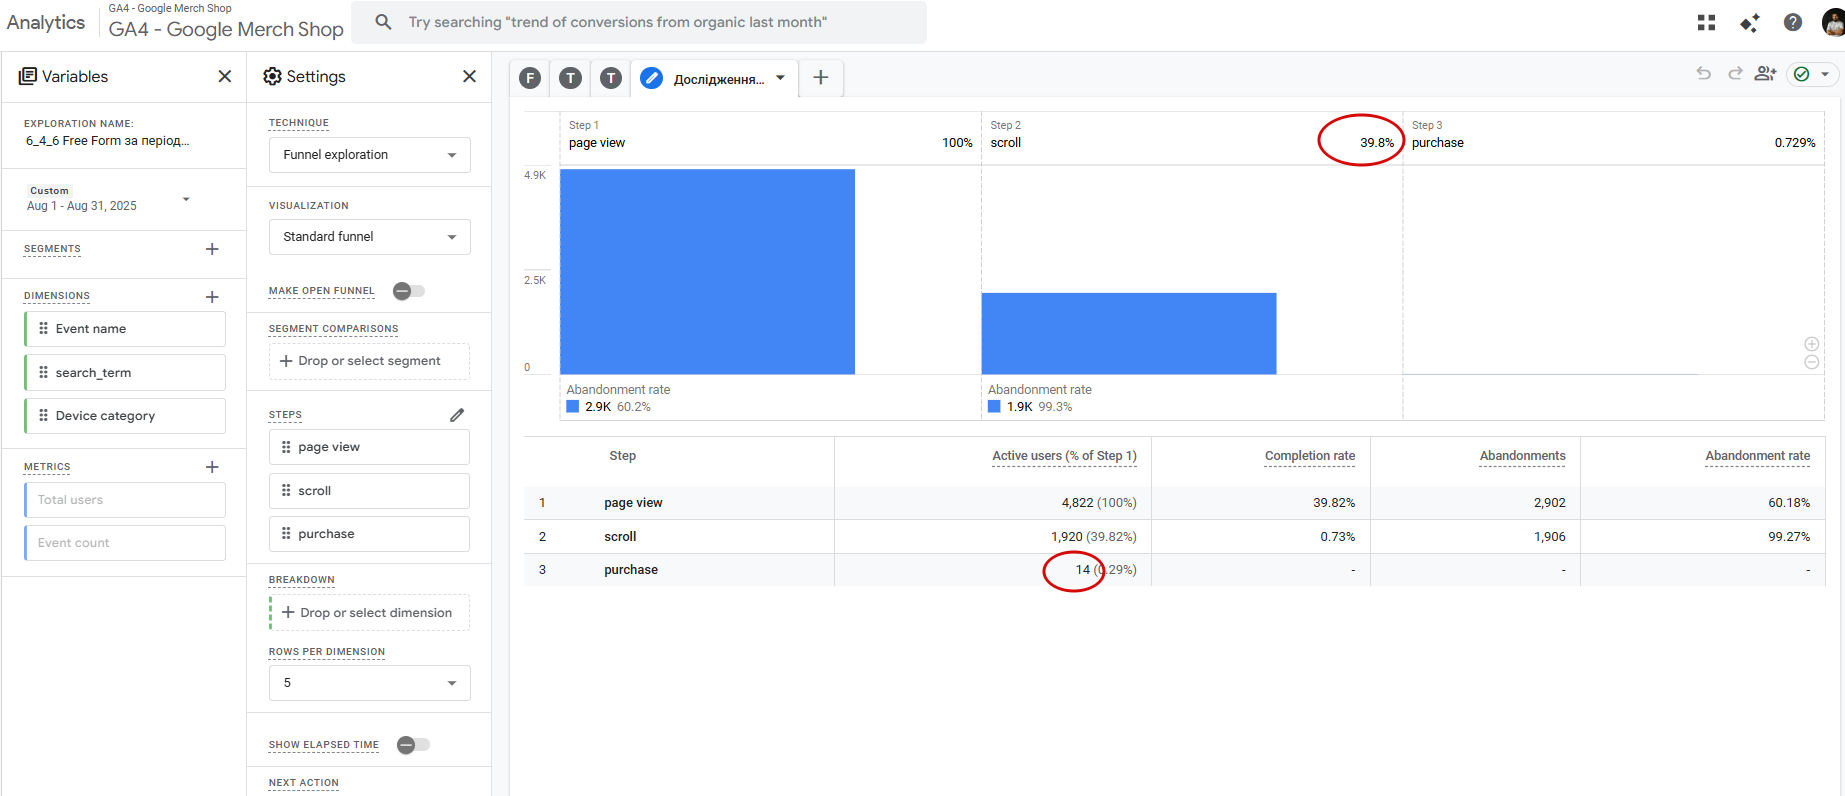Switch to the first T tab

pyautogui.click(x=570, y=78)
